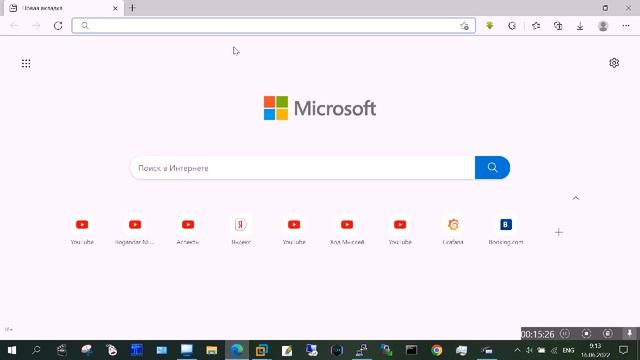Viewport: 640px width, 360px height.
Task: Show the Downloads panel icon
Action: tap(580, 26)
